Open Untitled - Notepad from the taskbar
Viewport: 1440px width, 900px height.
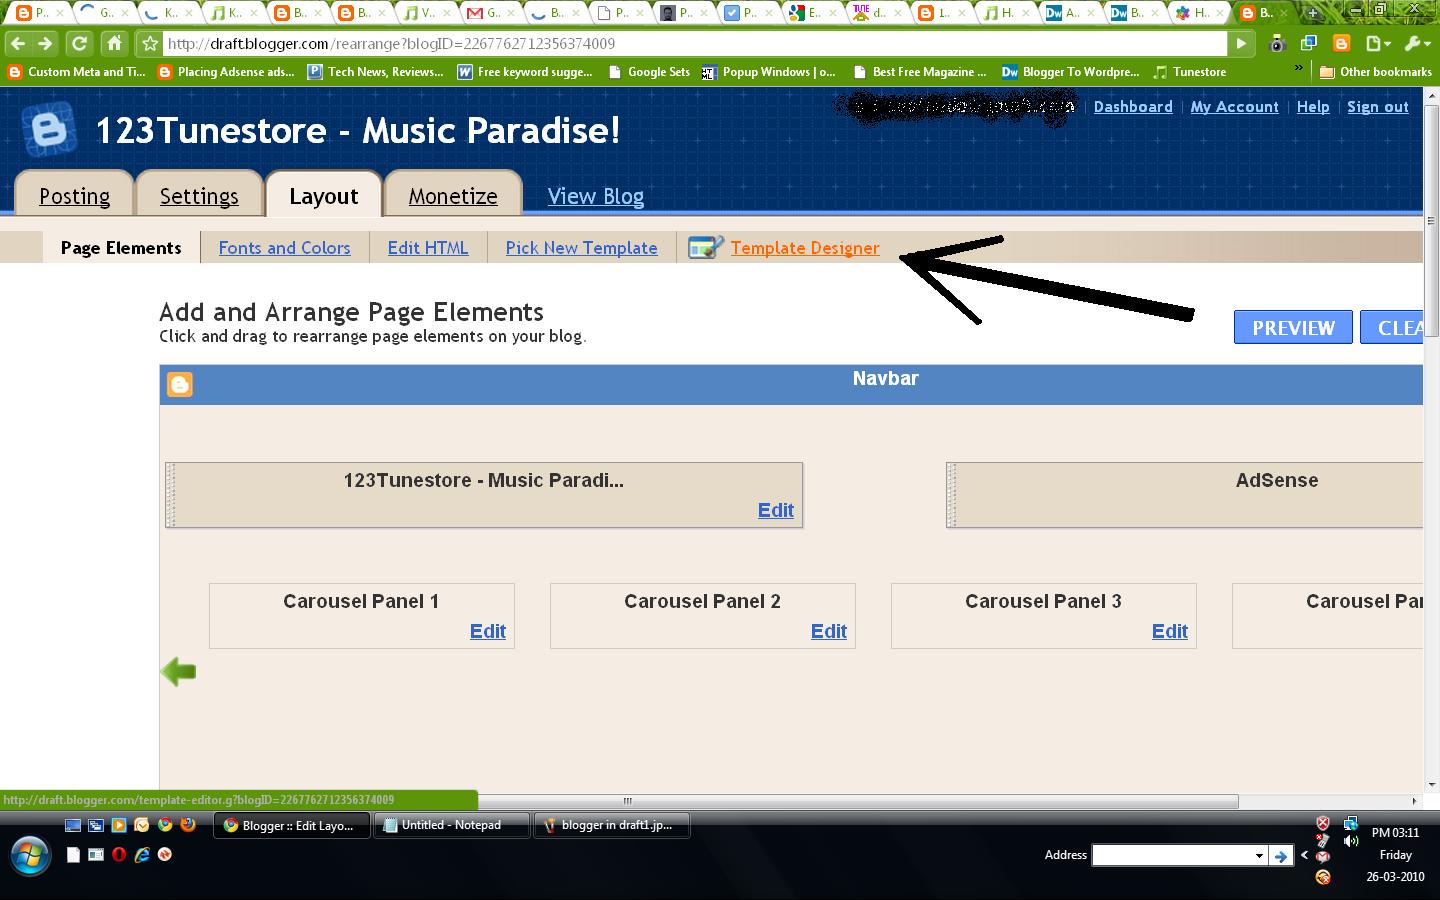pos(451,825)
